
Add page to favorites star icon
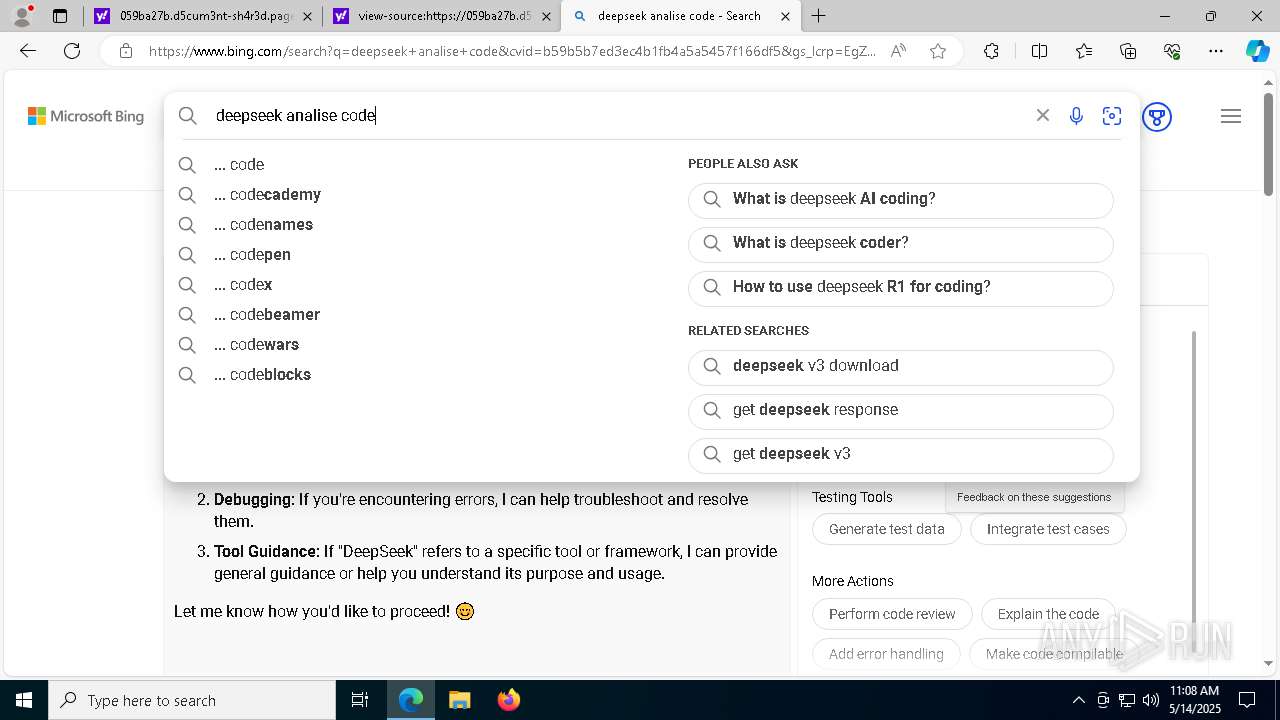click(x=938, y=51)
